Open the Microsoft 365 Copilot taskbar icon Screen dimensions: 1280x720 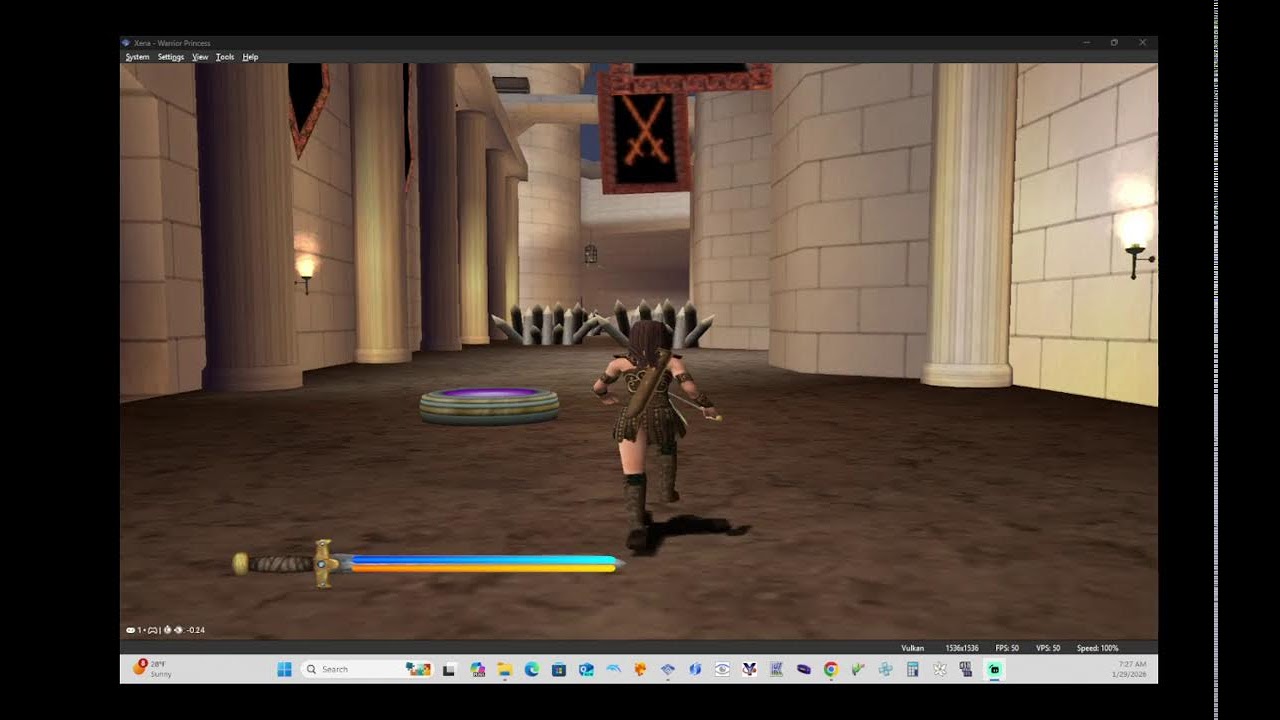(x=477, y=669)
